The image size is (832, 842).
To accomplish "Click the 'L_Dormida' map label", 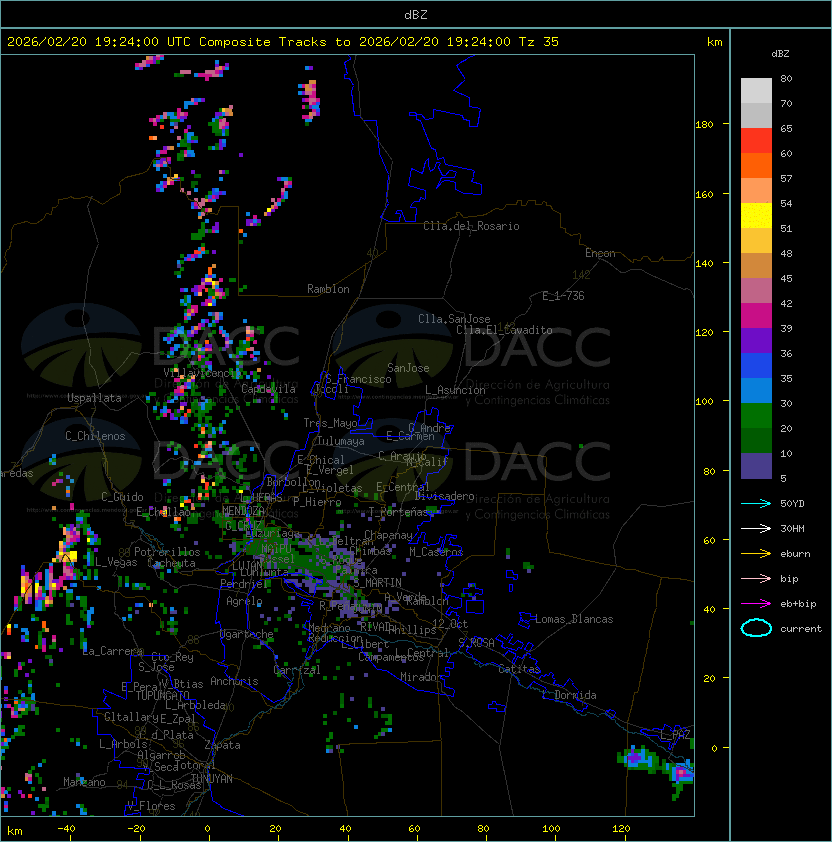I will (569, 695).
